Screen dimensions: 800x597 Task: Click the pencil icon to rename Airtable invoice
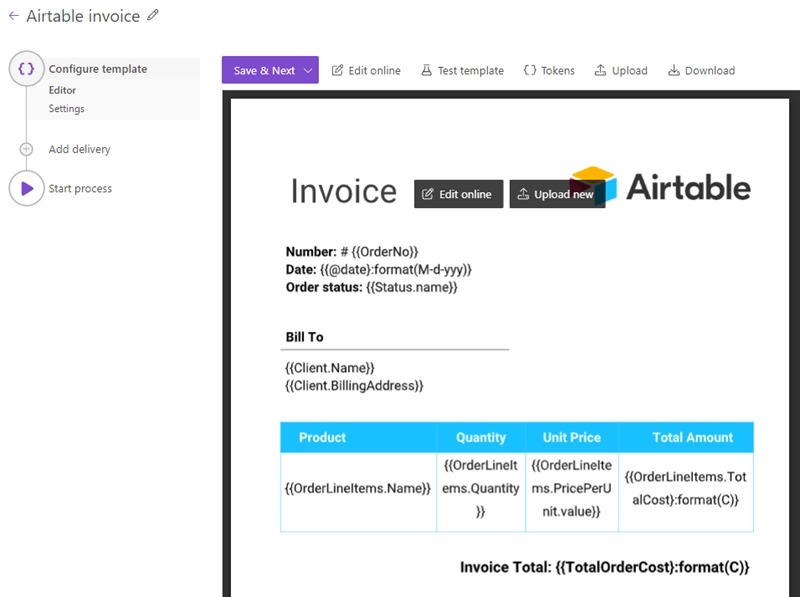pyautogui.click(x=153, y=15)
